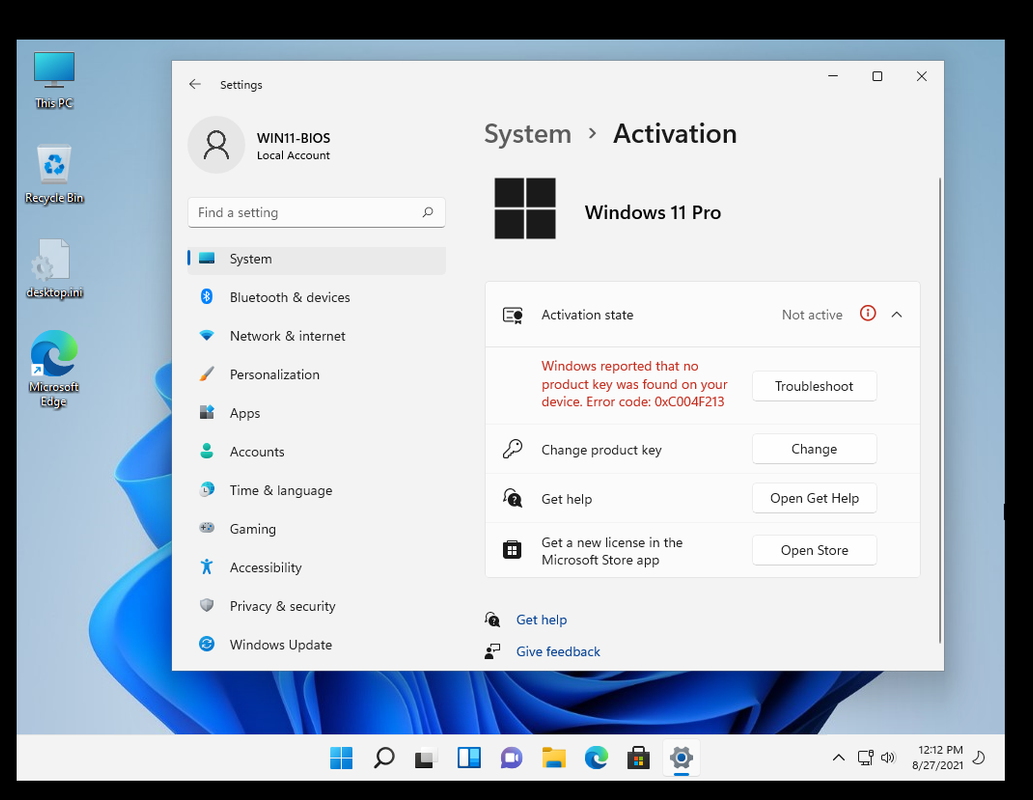
Task: Select Microsoft Edge desktop shortcut
Action: pyautogui.click(x=54, y=369)
